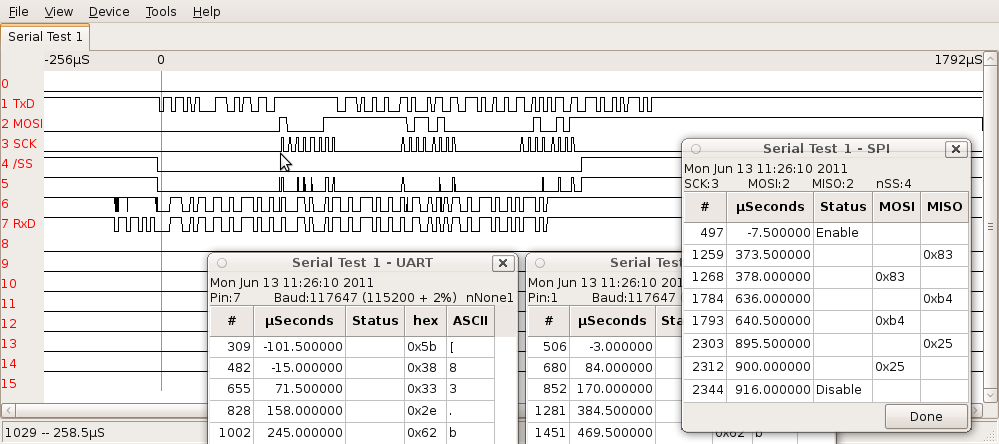Click the UART Pin:7 window title bar
This screenshot has height=444, width=999.
coord(363,263)
